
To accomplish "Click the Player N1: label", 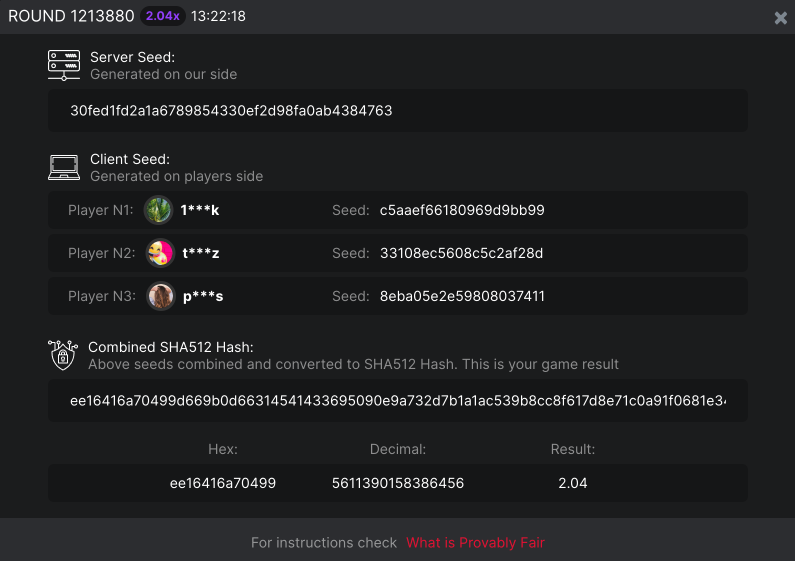I will click(100, 210).
